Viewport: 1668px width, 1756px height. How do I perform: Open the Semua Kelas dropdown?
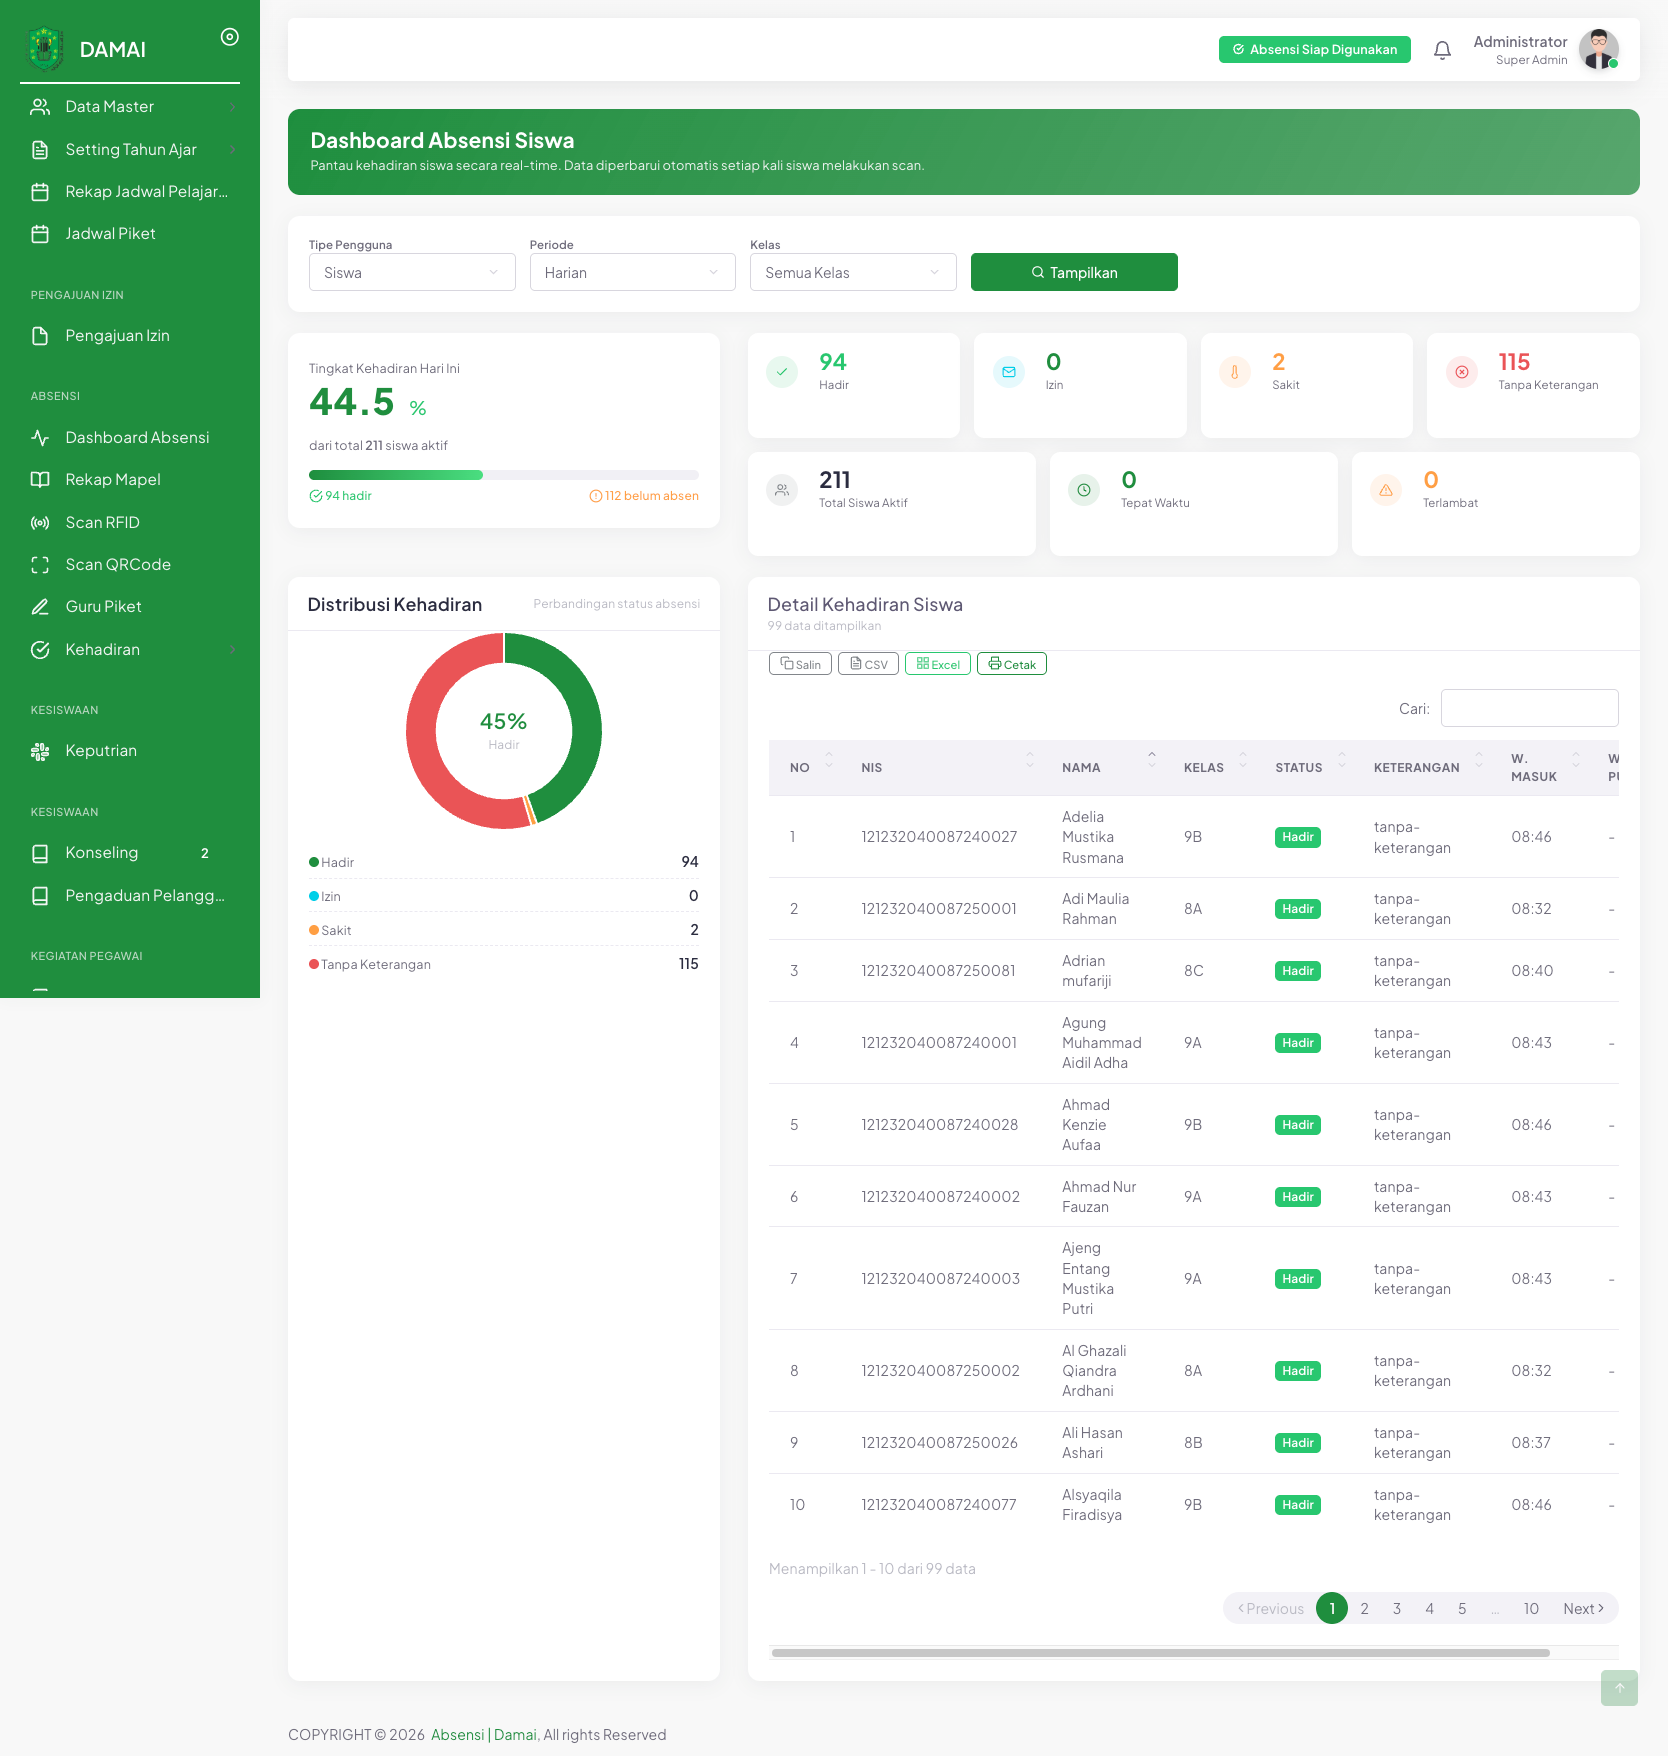[x=853, y=272]
